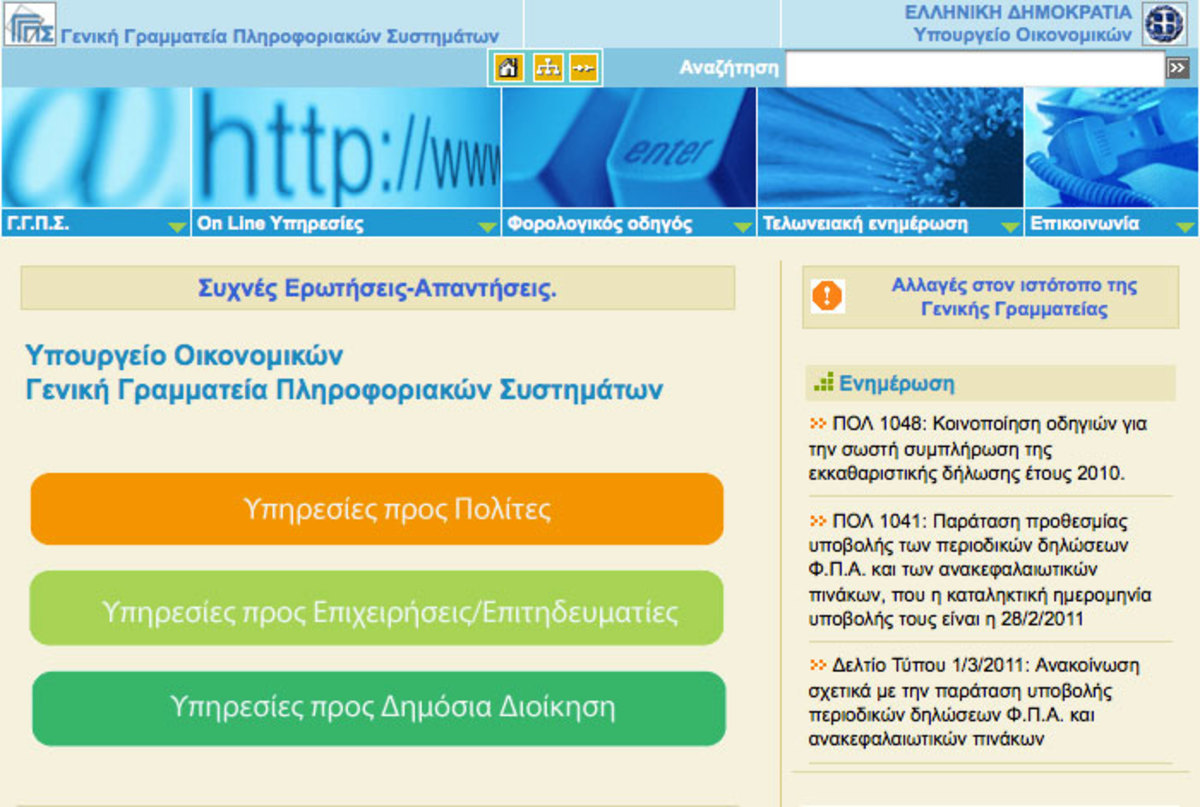Click the orange Υπηρεσίες προς Πολίτες button
The width and height of the screenshot is (1200, 807).
point(377,509)
